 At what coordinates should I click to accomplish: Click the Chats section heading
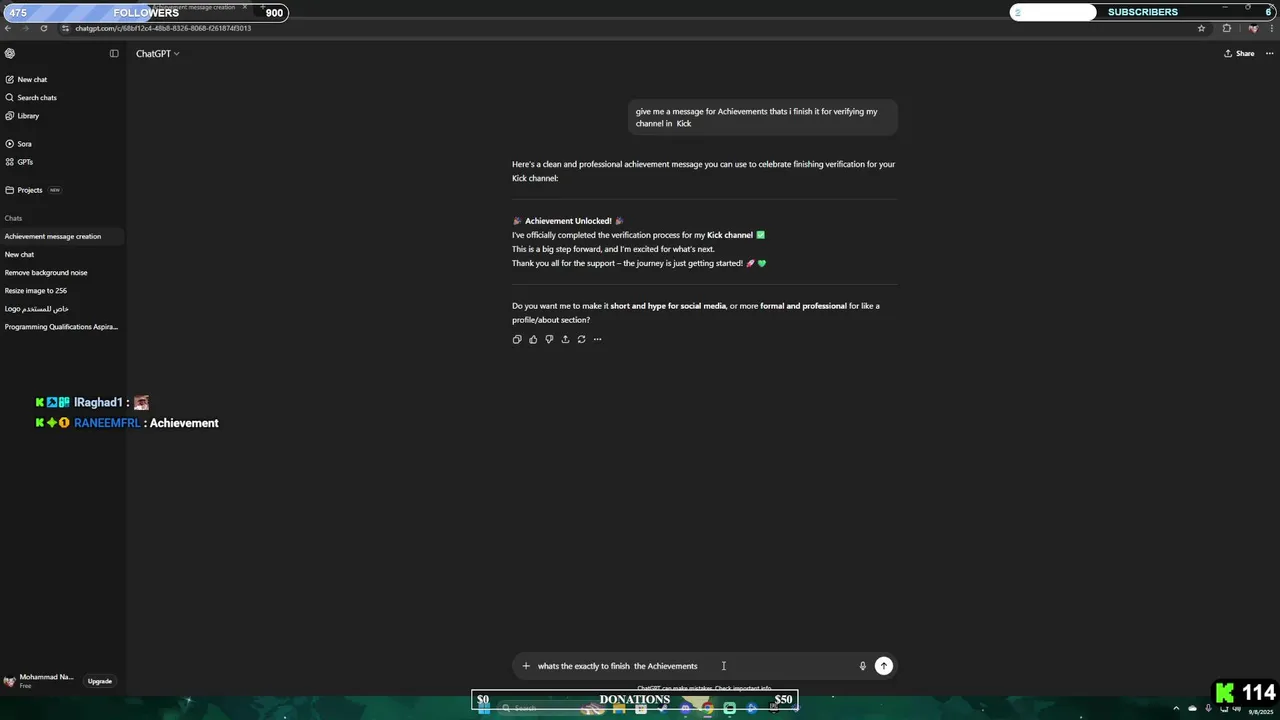point(13,218)
